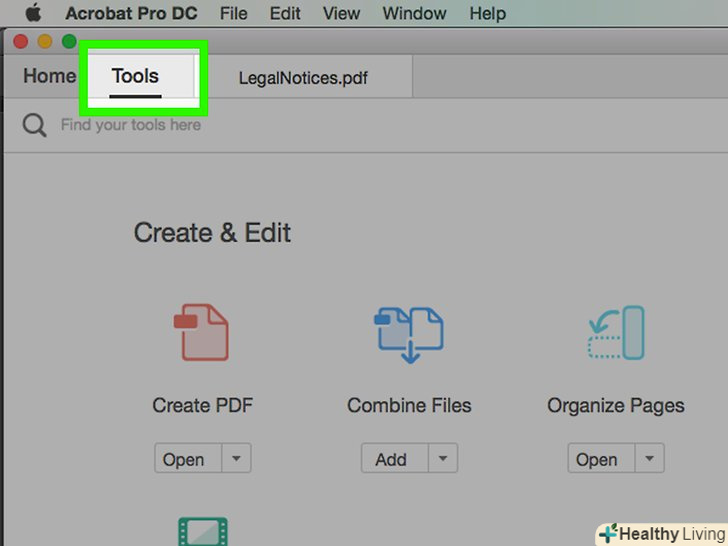Click the Combine Files label
This screenshot has width=728, height=546.
(409, 405)
